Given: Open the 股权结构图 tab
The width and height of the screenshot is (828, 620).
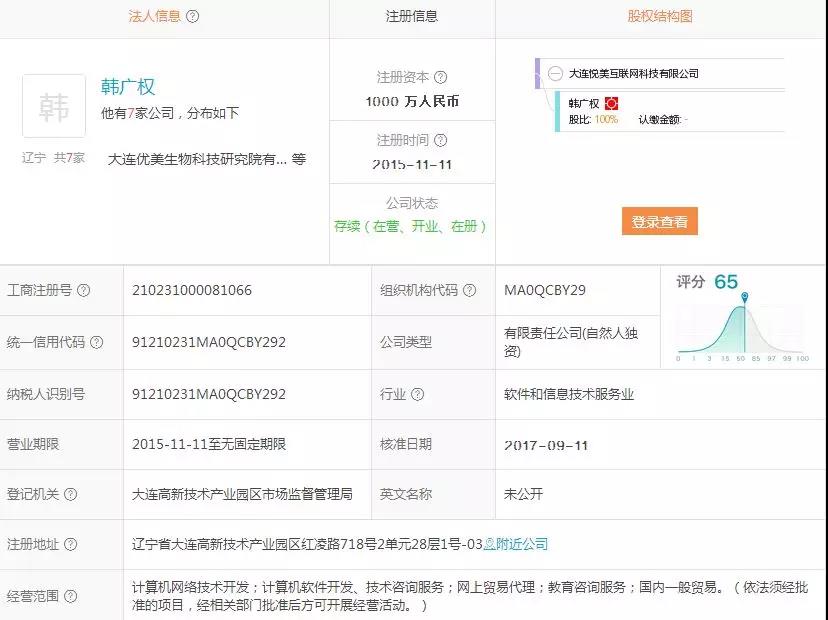Looking at the screenshot, I should click(660, 16).
